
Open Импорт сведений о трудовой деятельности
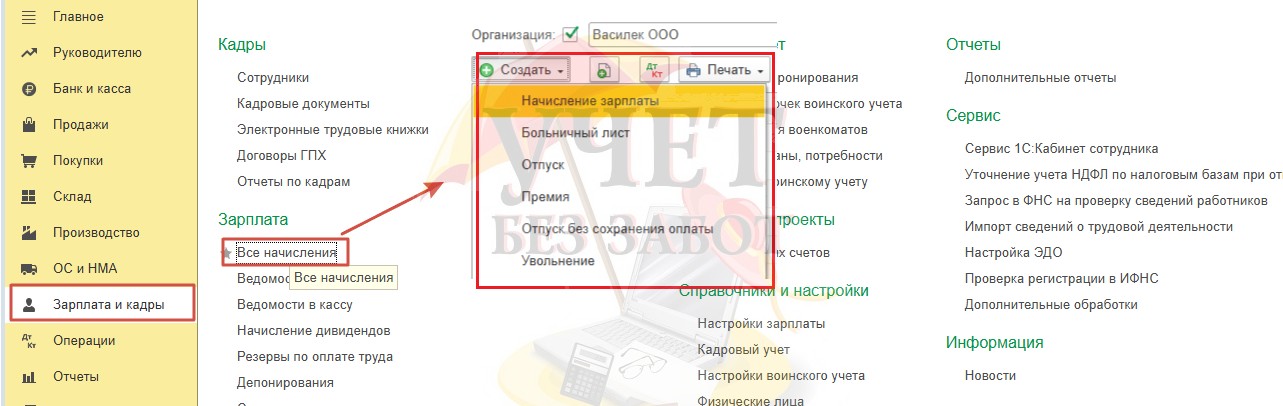[x=1098, y=226]
